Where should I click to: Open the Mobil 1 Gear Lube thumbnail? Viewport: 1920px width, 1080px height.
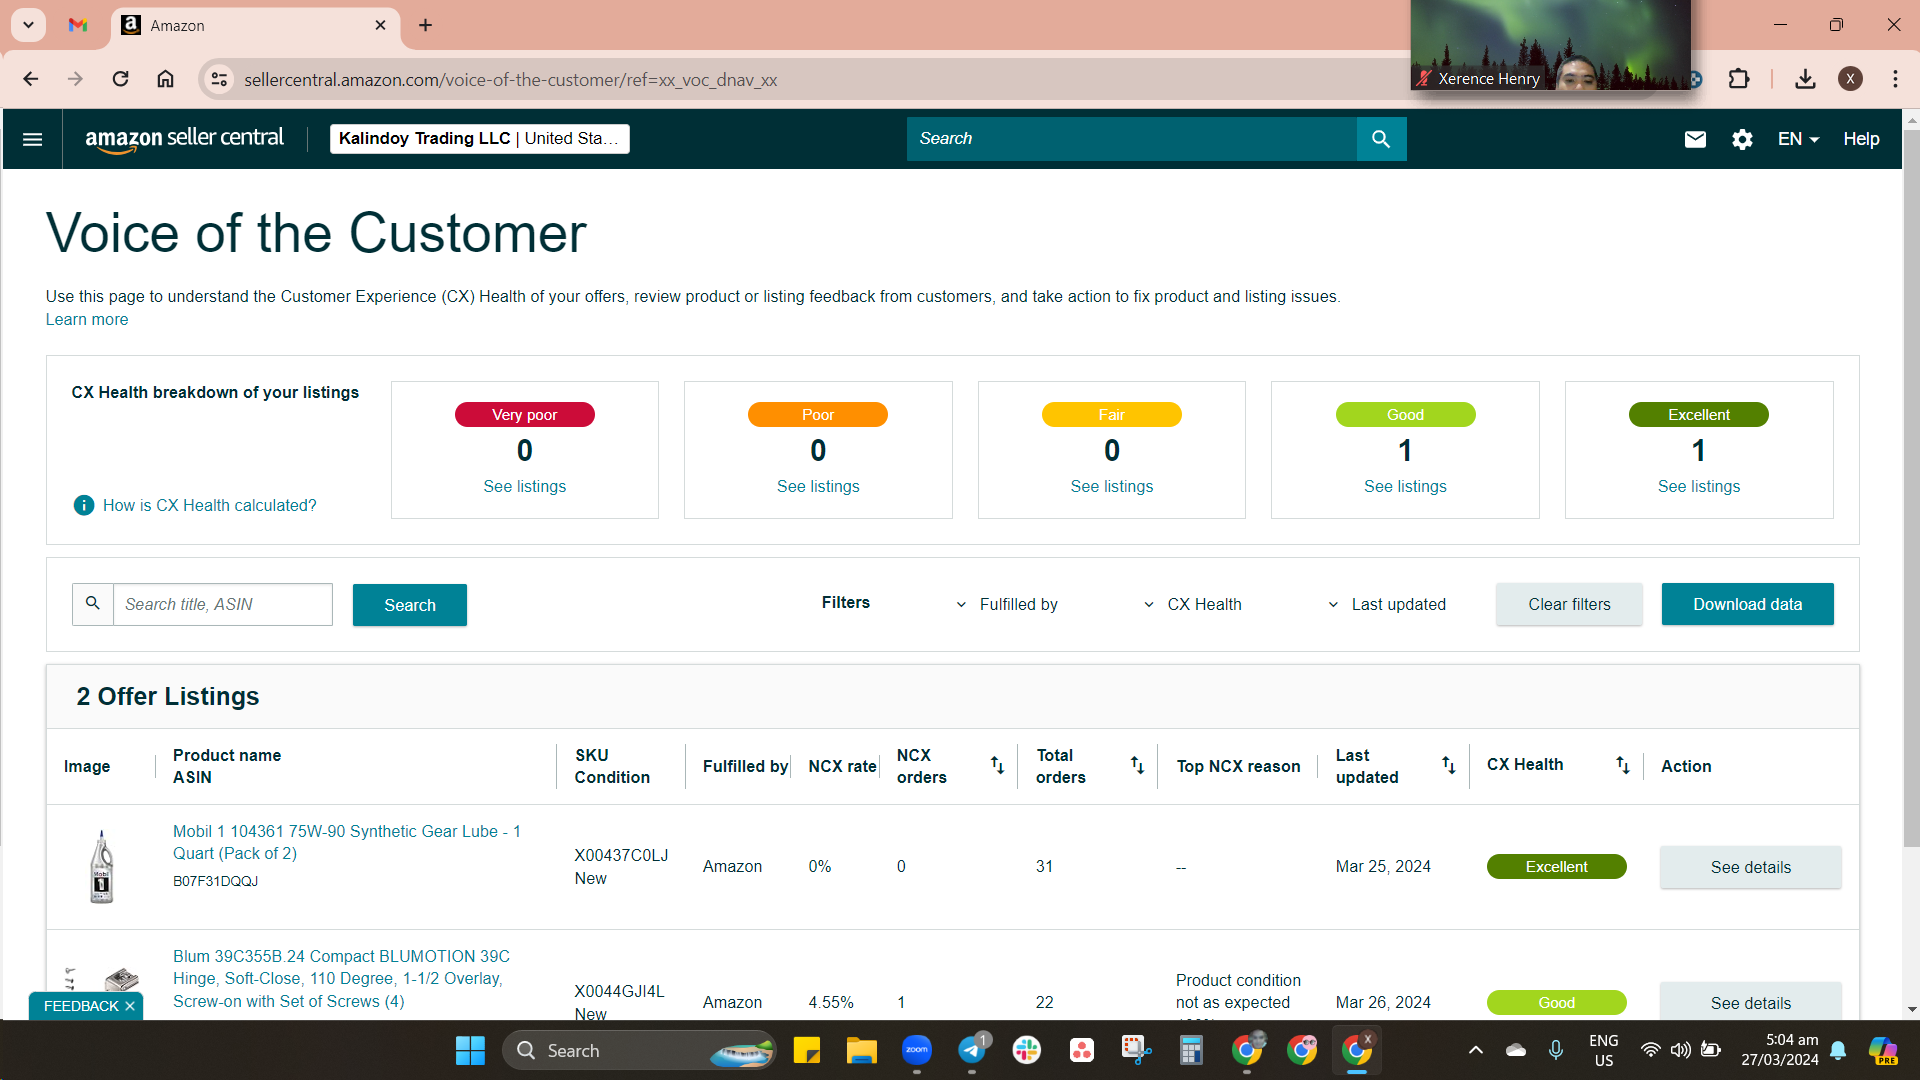coord(101,867)
